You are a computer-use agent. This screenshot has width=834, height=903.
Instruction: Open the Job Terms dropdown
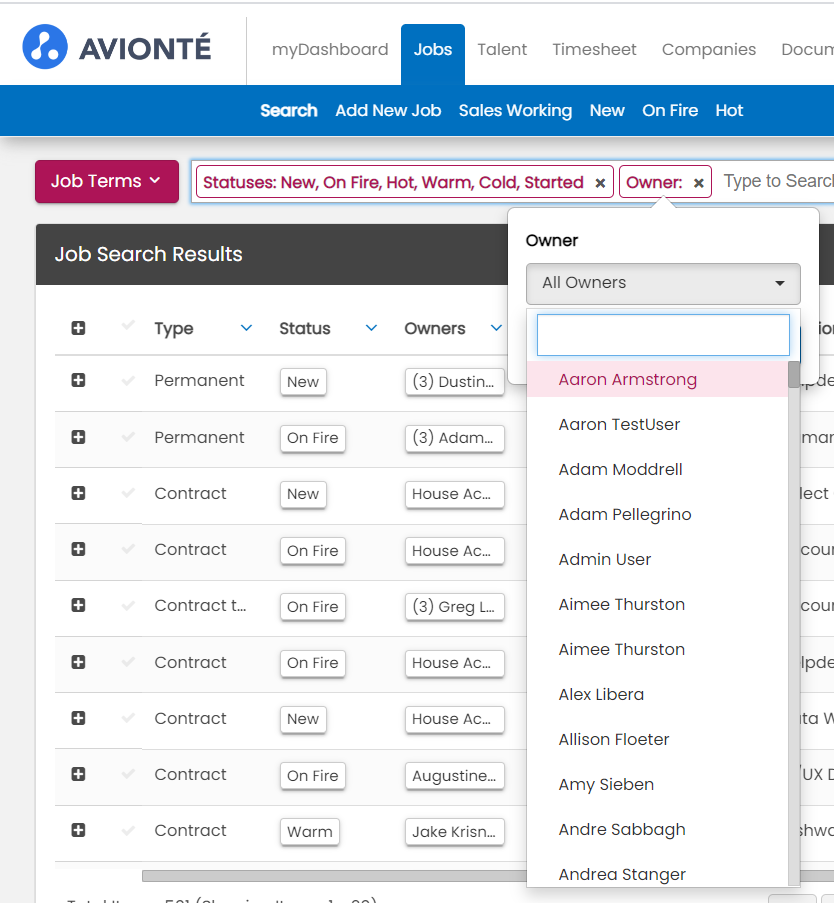pos(106,181)
